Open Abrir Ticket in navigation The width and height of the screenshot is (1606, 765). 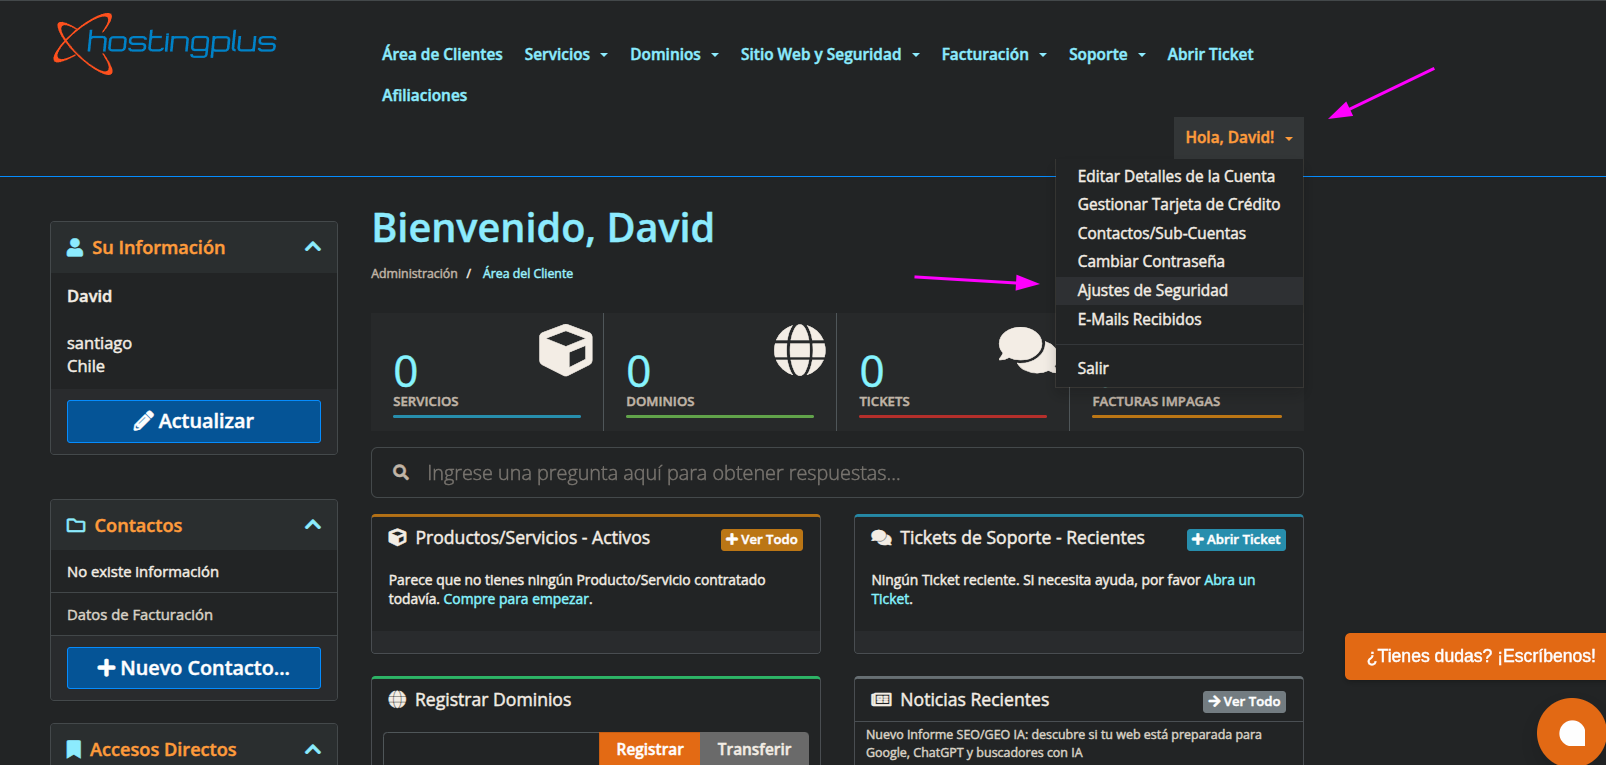(1210, 54)
